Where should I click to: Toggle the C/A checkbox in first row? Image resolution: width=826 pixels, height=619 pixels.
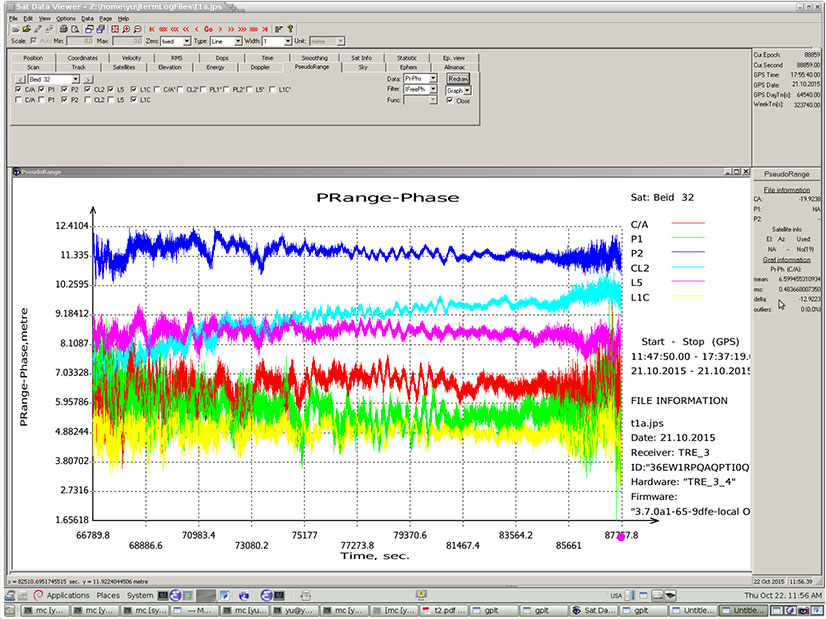click(19, 89)
